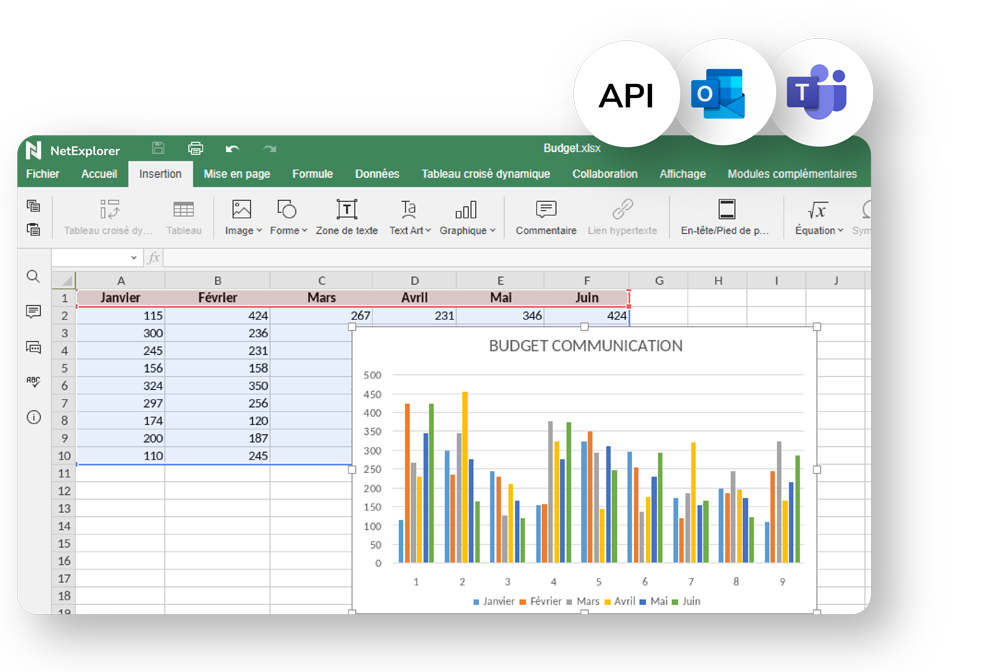984x672 pixels.
Task: Select cell A3 containing 300
Action: [x=120, y=333]
